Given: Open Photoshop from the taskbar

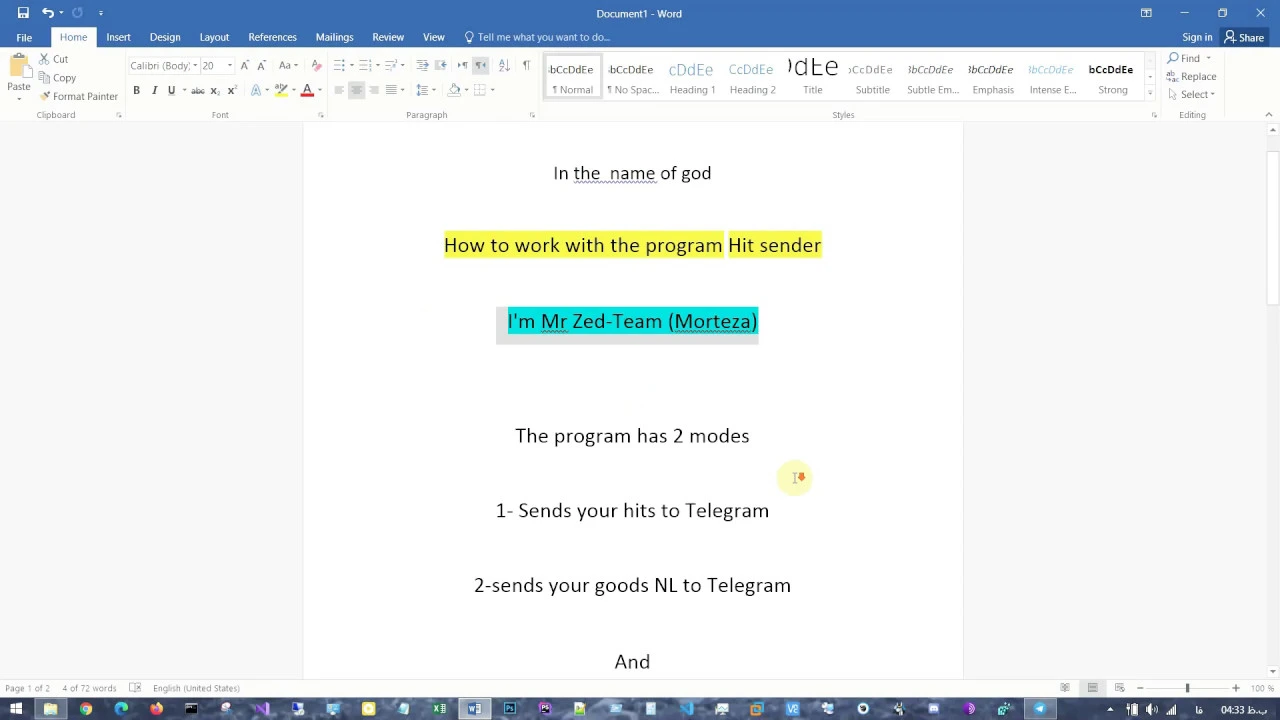Looking at the screenshot, I should (x=510, y=709).
